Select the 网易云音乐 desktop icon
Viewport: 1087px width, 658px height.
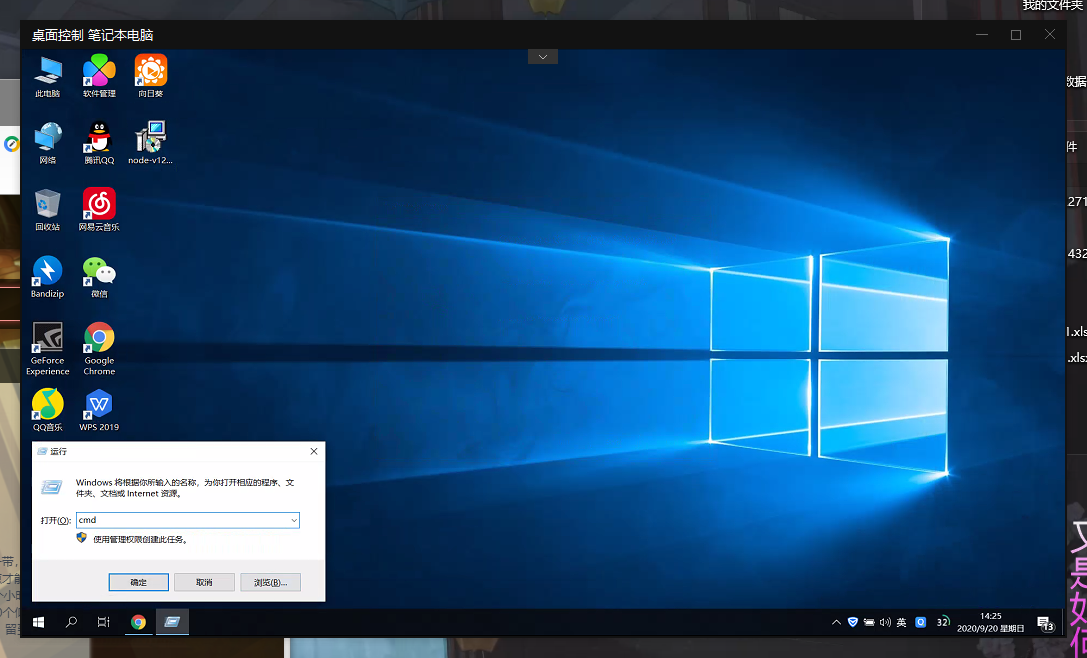(x=99, y=205)
